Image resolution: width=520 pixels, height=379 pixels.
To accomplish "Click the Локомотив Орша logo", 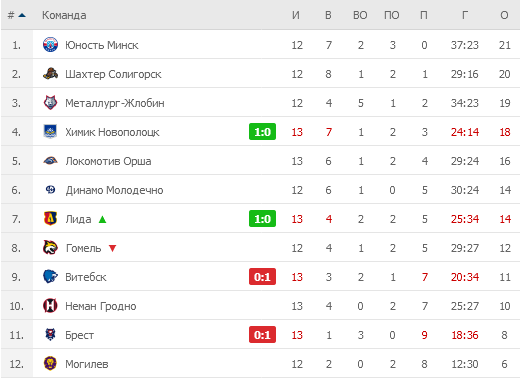I will pos(50,161).
